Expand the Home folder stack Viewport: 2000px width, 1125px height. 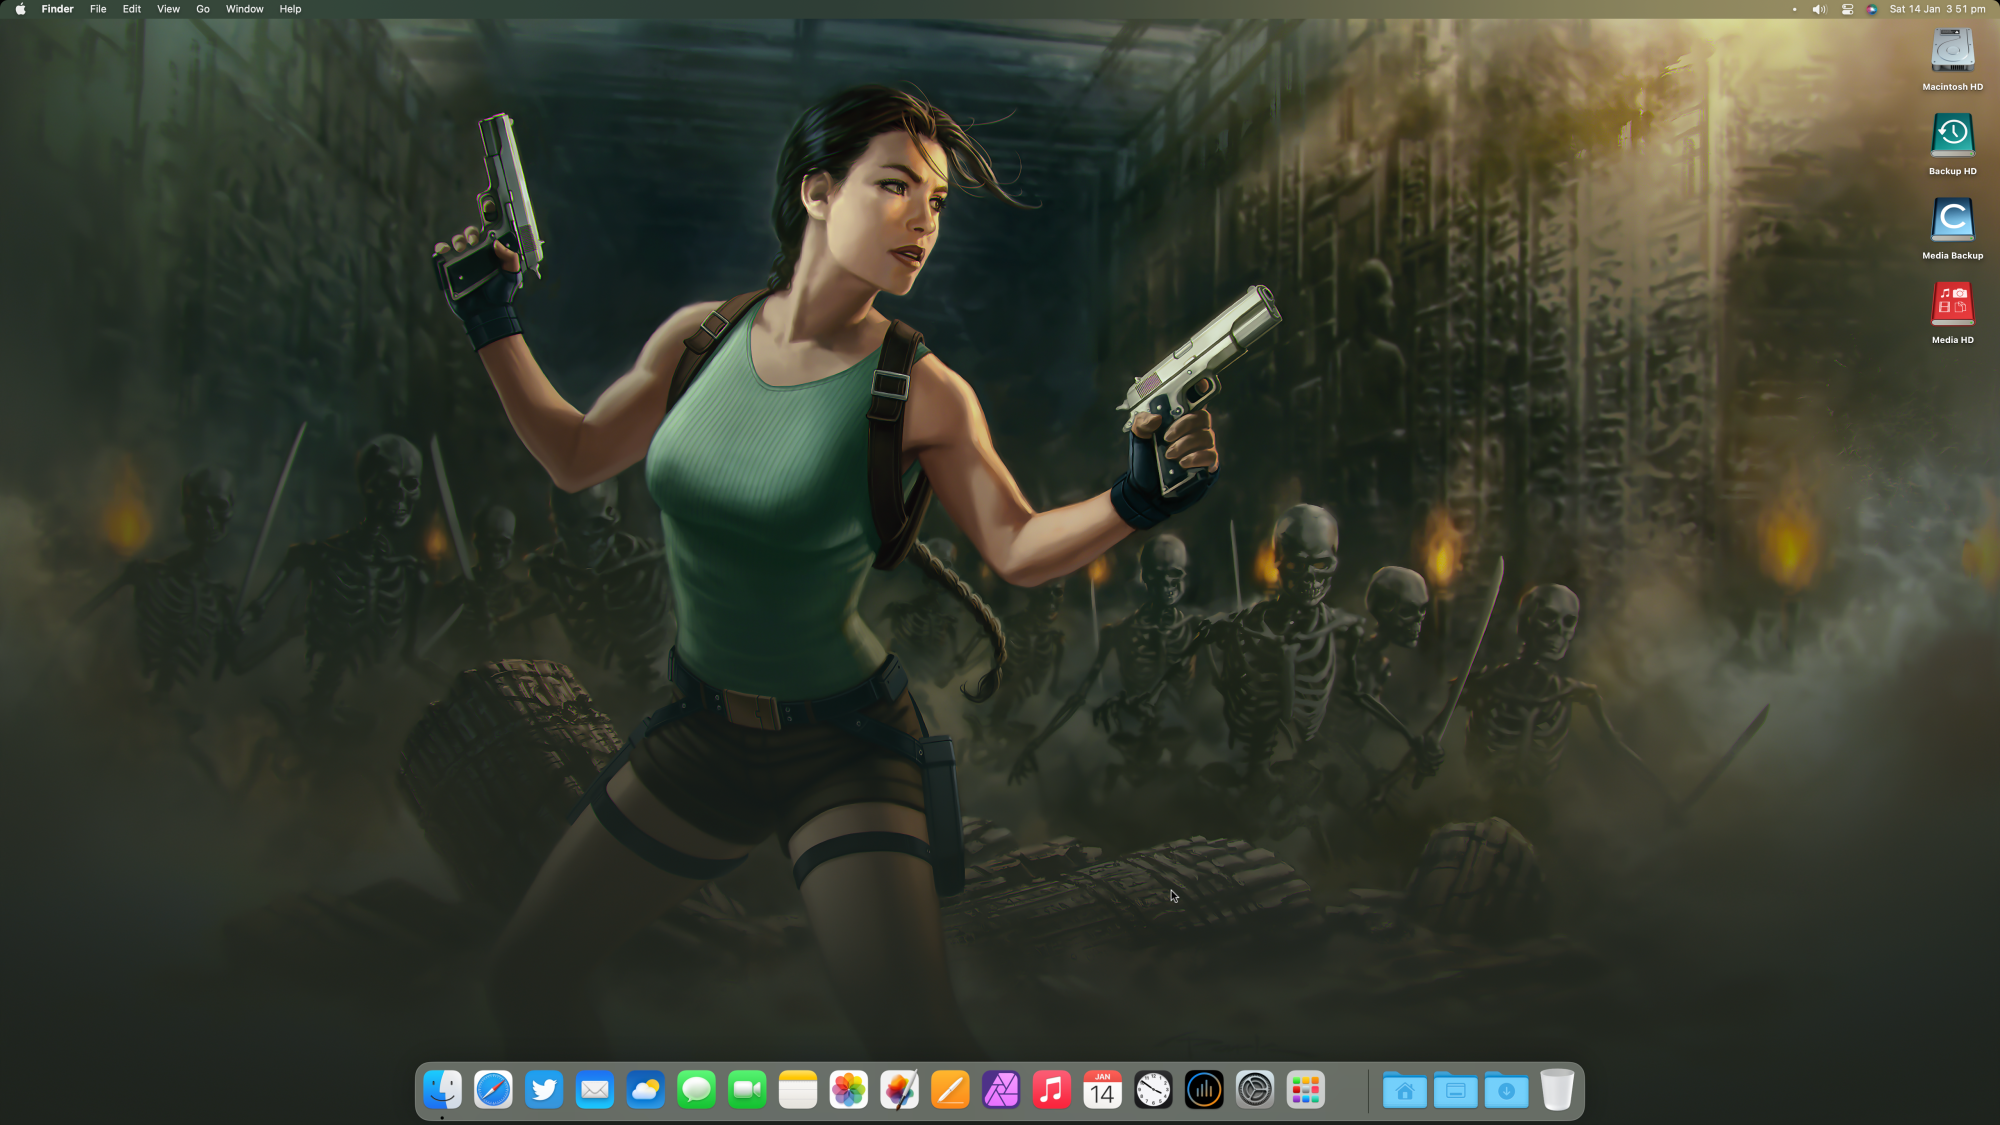tap(1404, 1090)
